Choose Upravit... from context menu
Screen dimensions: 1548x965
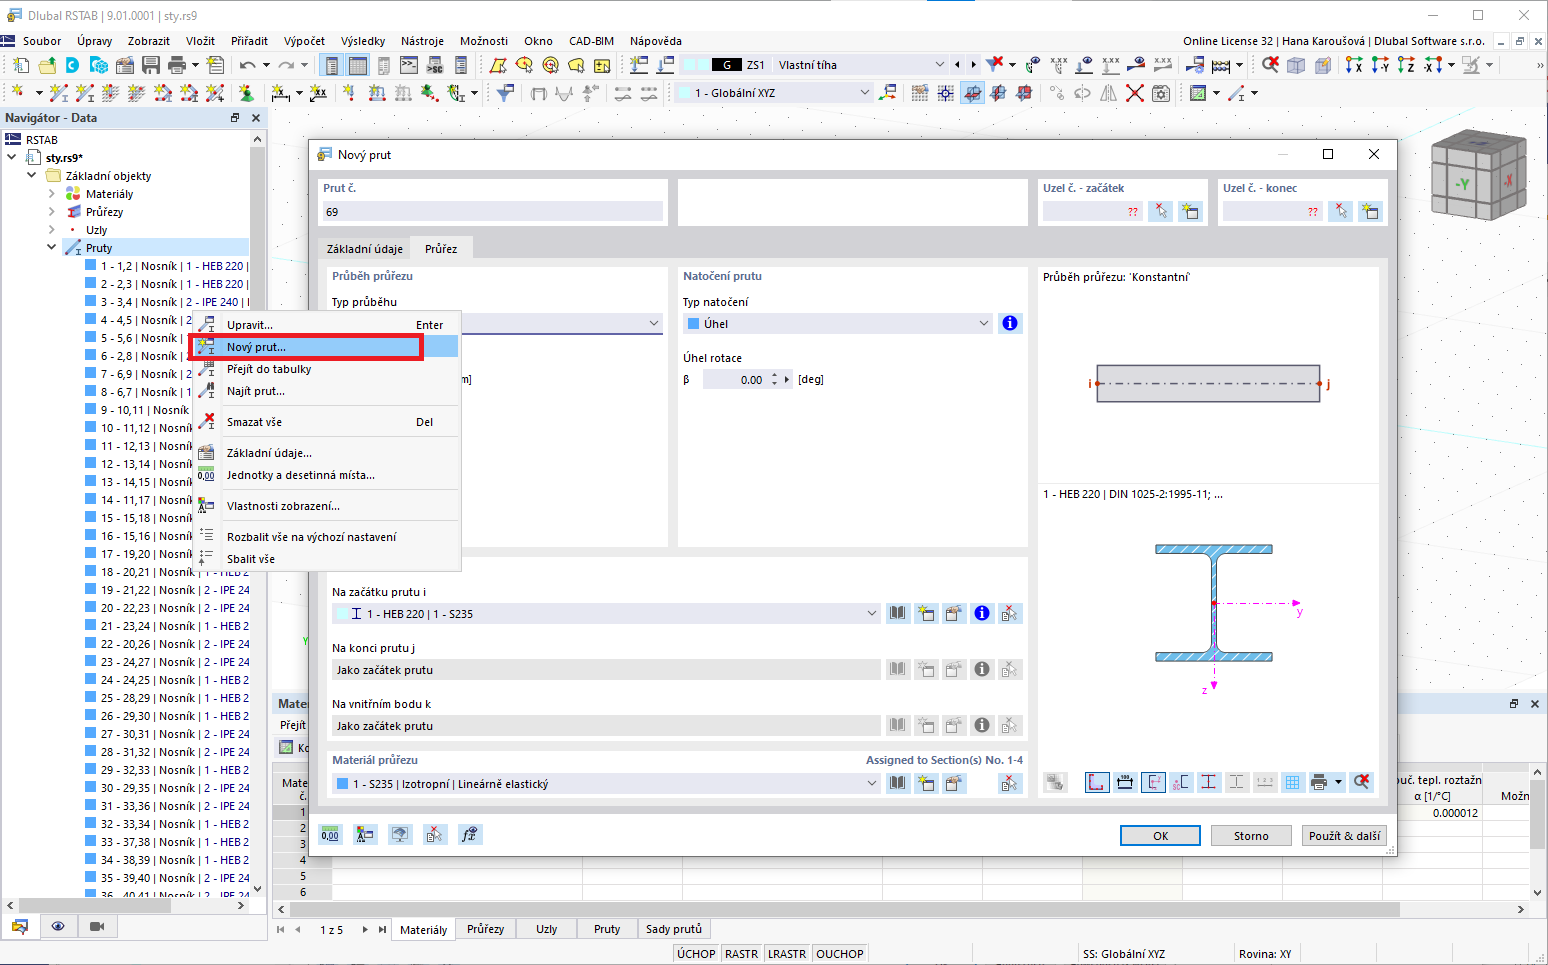coord(324,325)
